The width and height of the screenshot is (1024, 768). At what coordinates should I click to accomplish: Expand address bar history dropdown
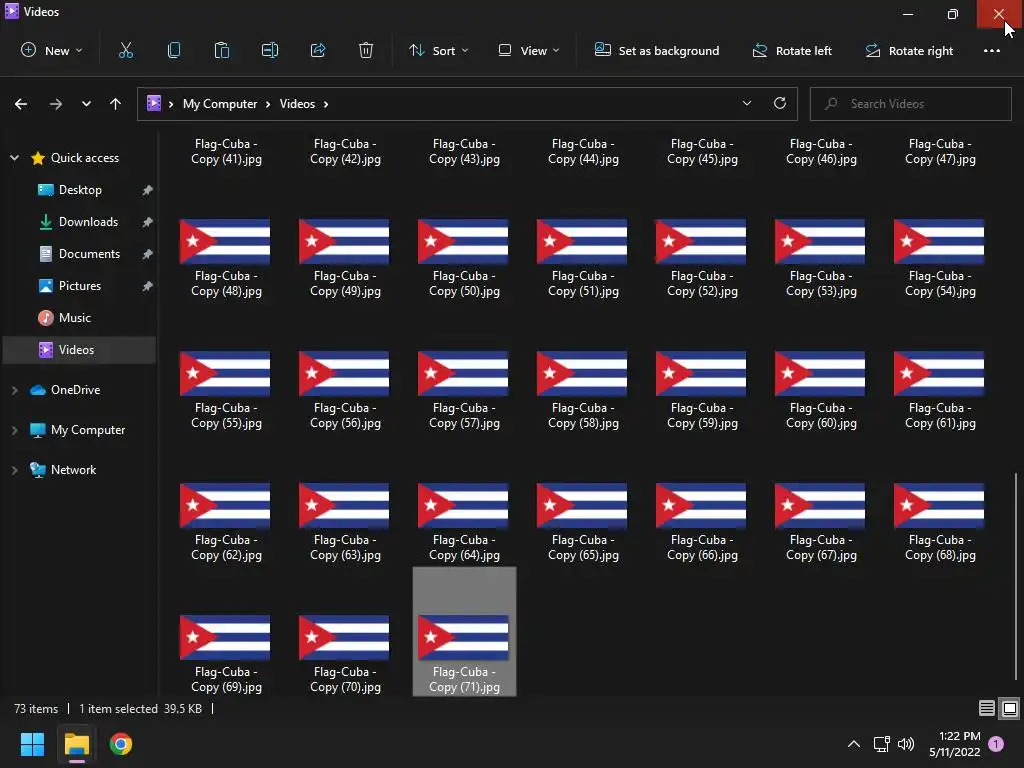coord(746,103)
